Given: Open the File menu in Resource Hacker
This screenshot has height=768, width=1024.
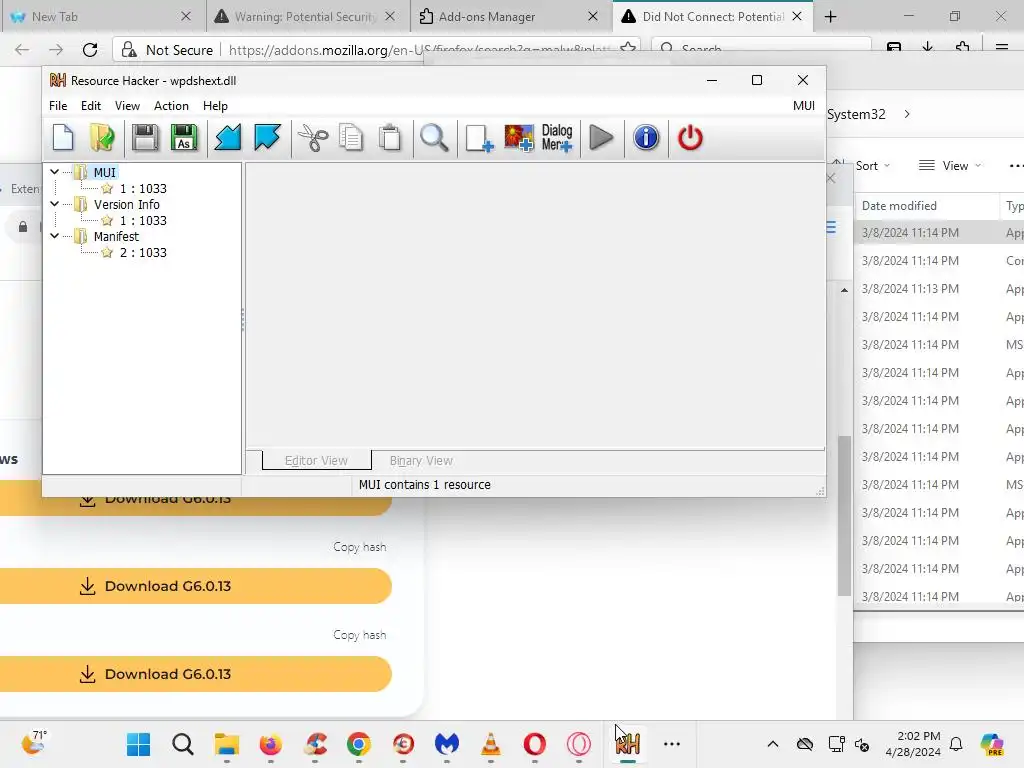Looking at the screenshot, I should click(x=58, y=106).
